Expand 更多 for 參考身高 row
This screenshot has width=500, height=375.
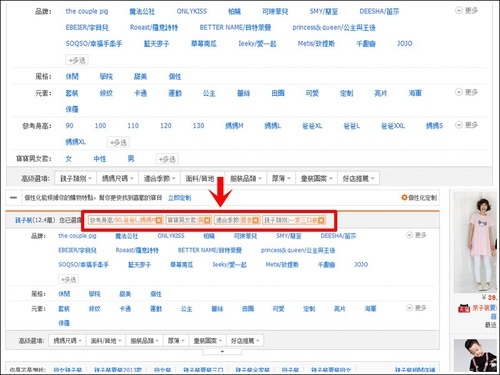coord(467,125)
